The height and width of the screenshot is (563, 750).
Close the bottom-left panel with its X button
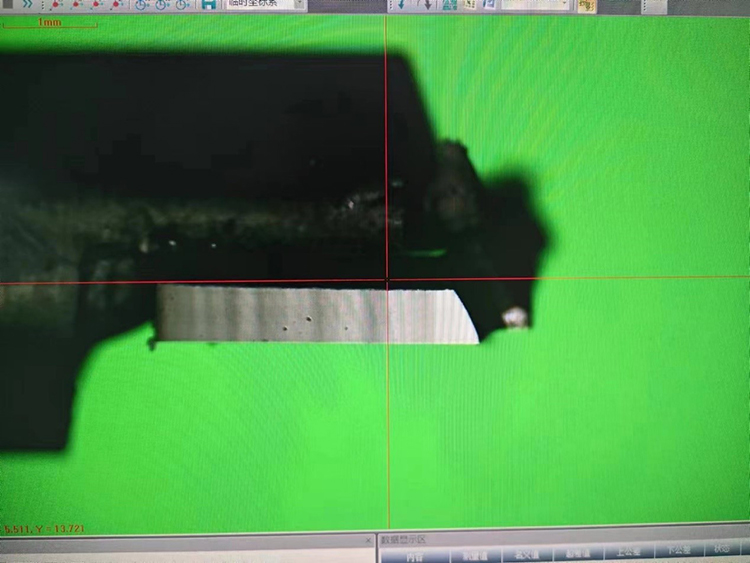click(x=366, y=540)
